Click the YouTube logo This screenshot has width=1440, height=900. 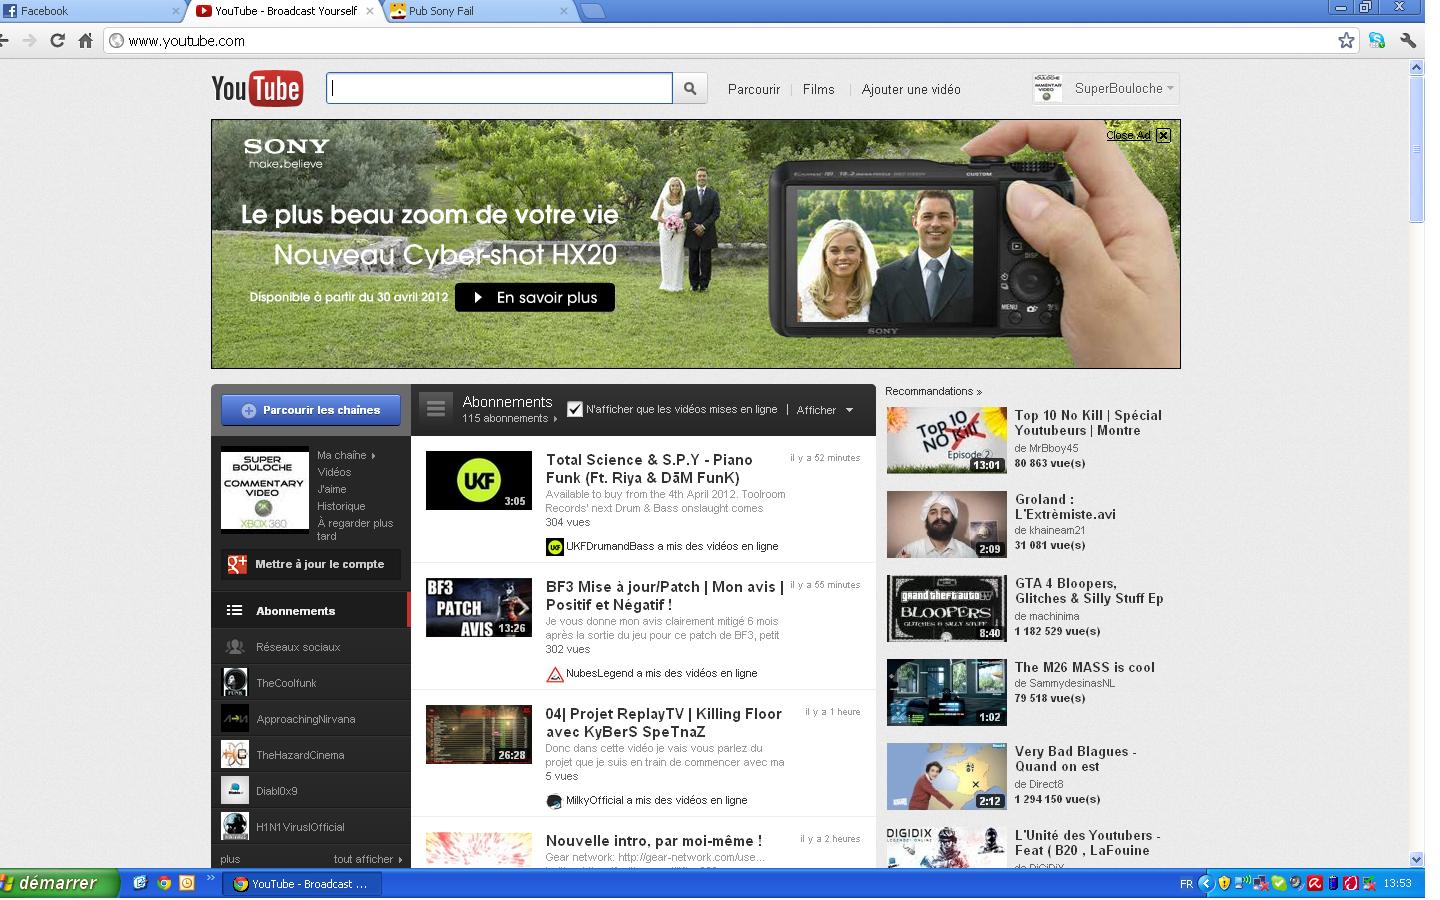click(257, 89)
